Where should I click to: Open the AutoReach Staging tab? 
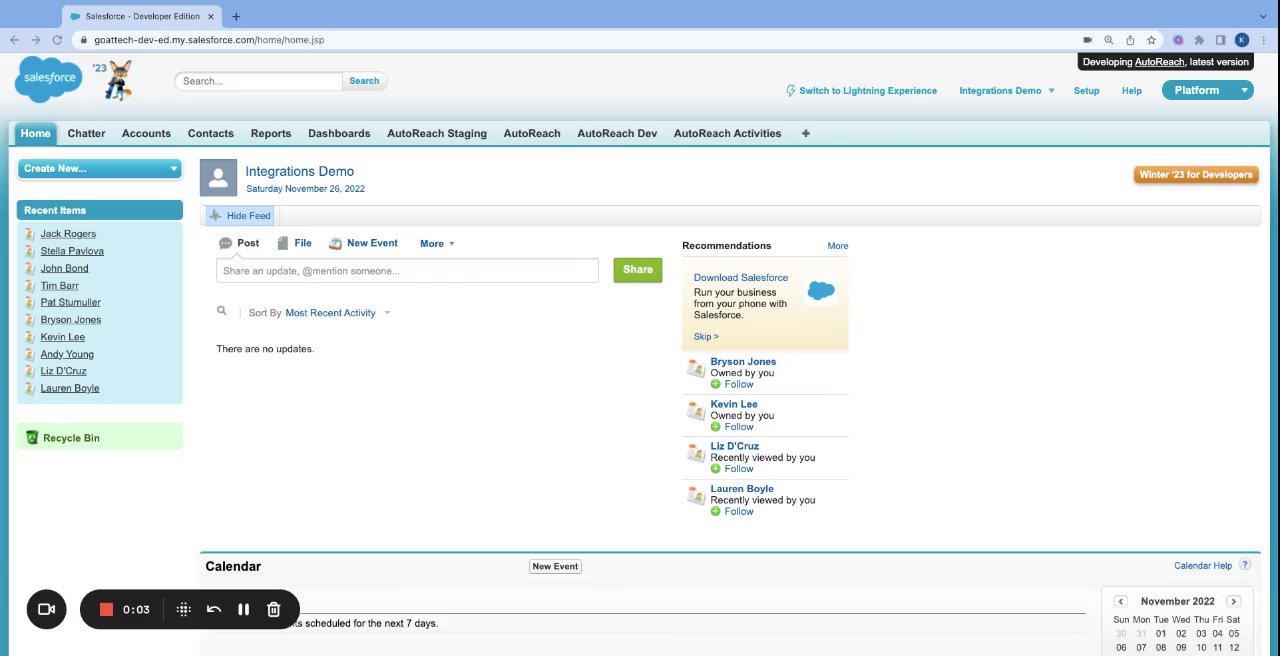(x=437, y=133)
